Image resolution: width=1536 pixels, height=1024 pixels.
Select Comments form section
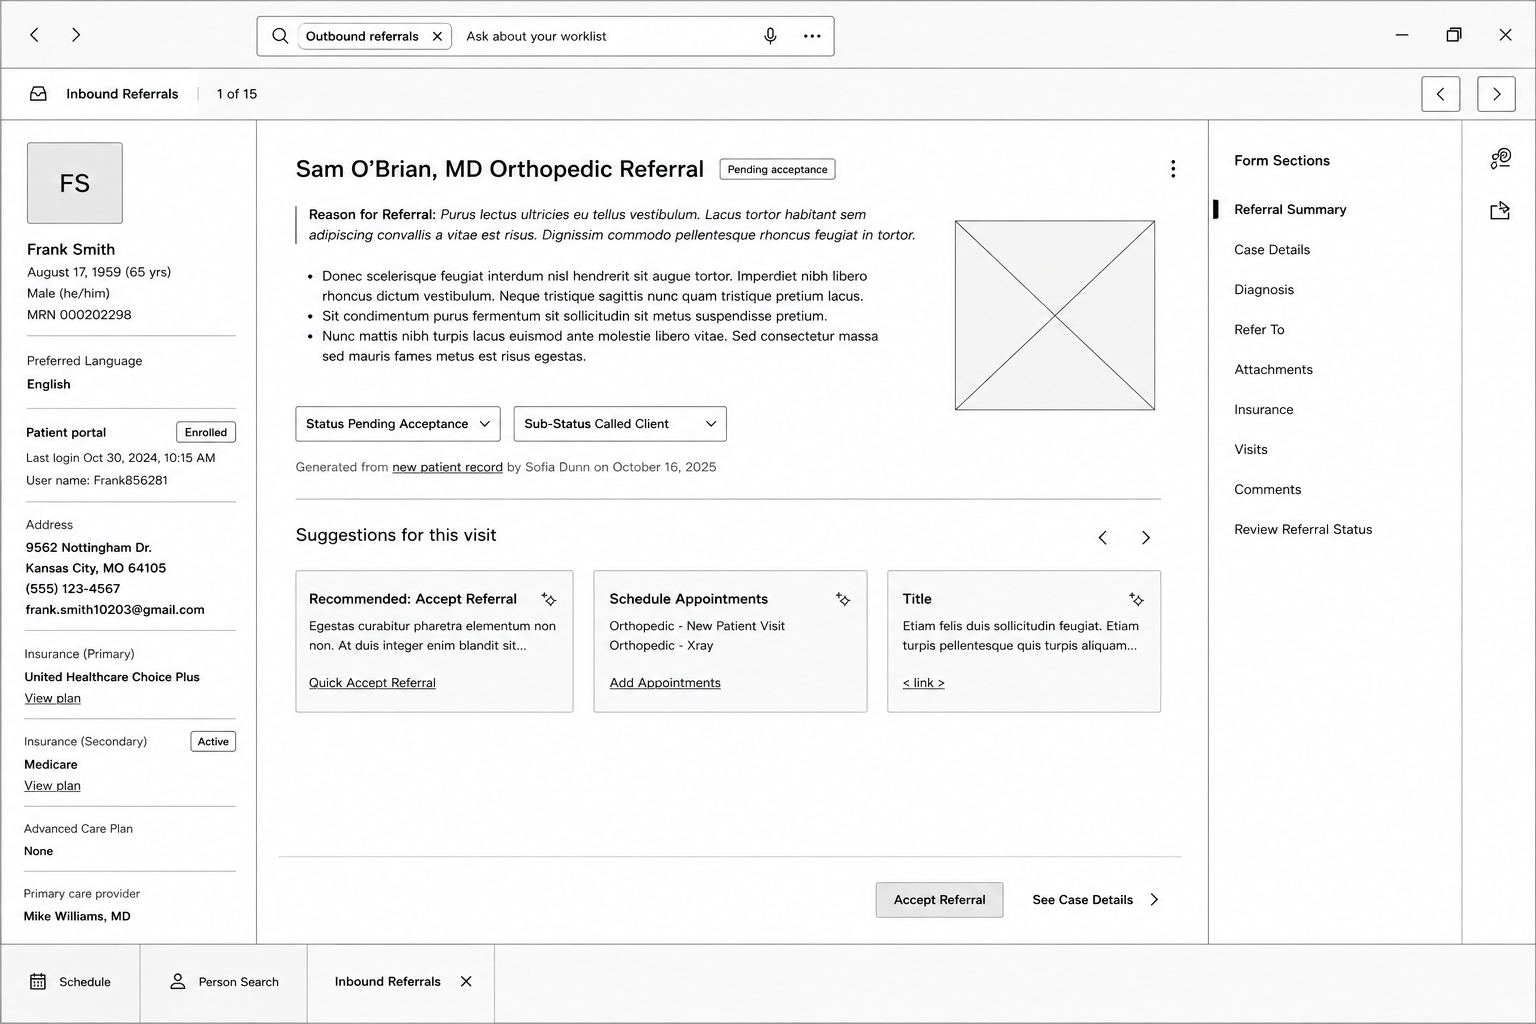1268,490
